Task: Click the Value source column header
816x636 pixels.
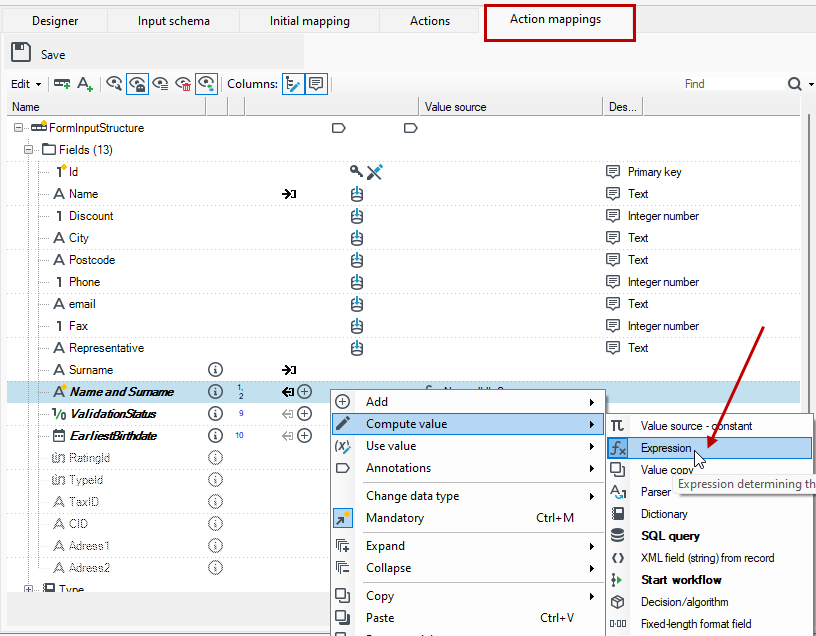Action: click(511, 107)
